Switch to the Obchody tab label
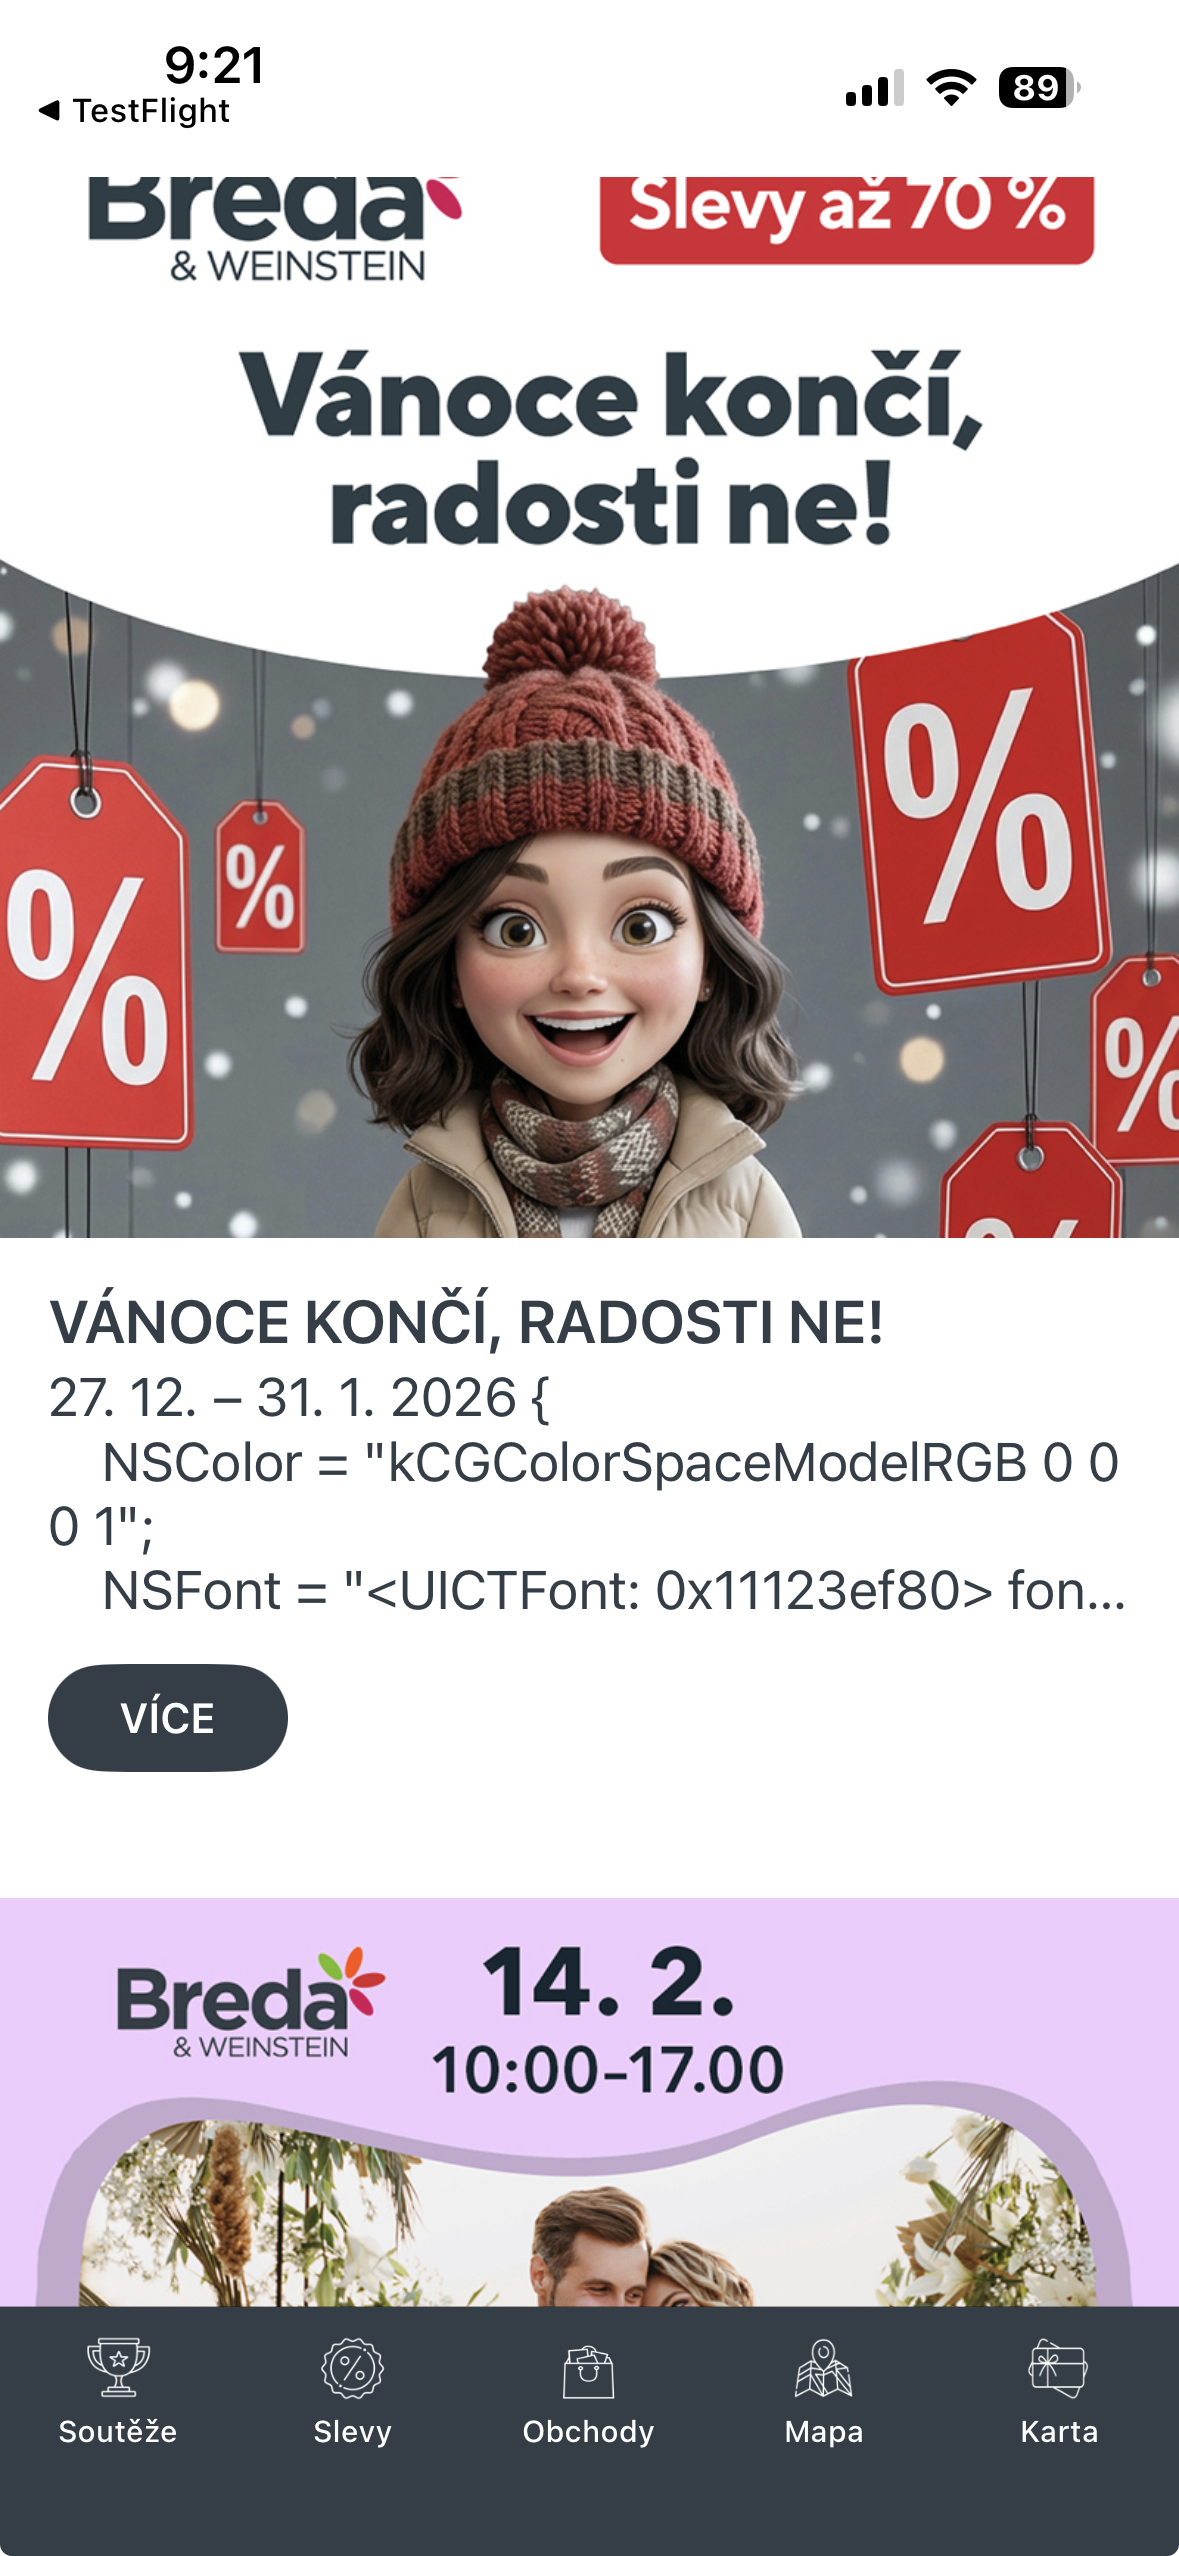Screen dimensions: 1179x2556 coord(588,2431)
